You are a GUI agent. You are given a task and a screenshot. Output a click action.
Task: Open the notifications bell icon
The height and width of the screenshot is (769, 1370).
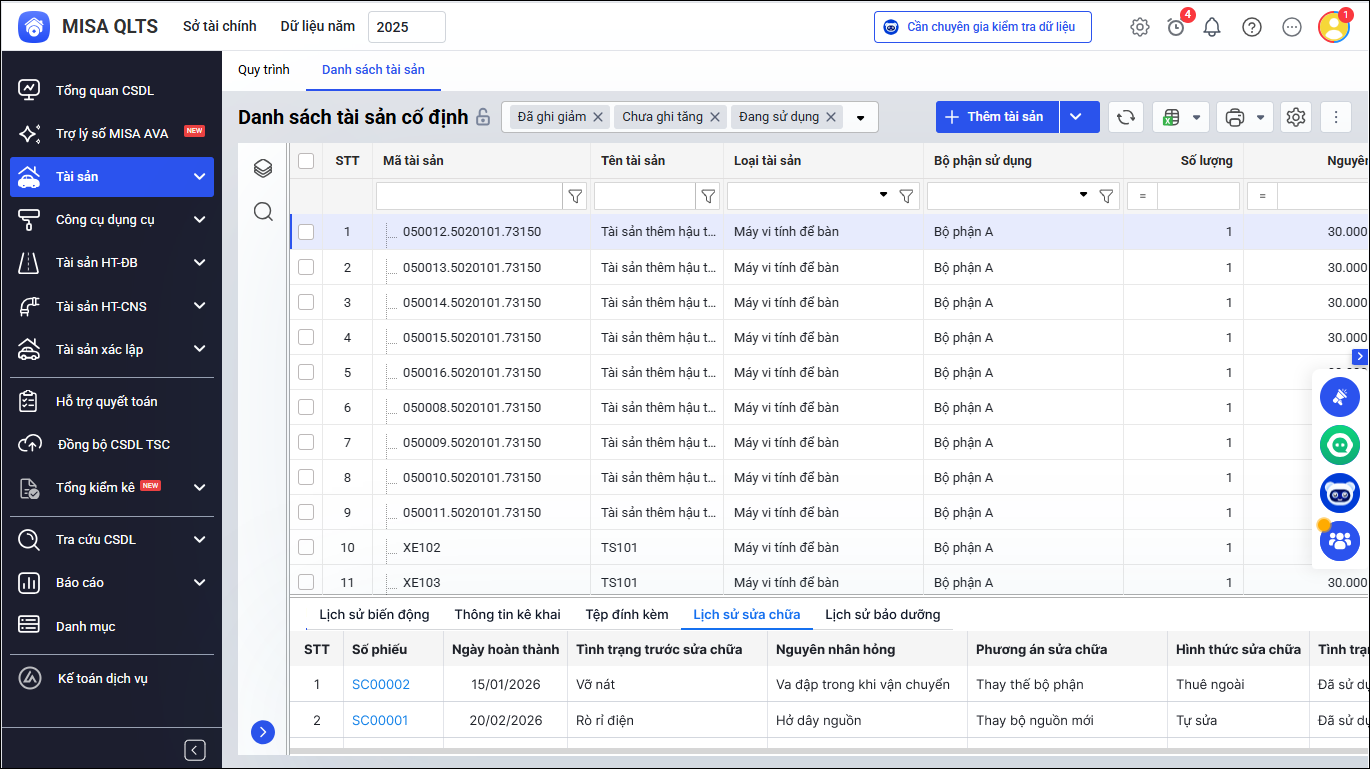(x=1212, y=27)
